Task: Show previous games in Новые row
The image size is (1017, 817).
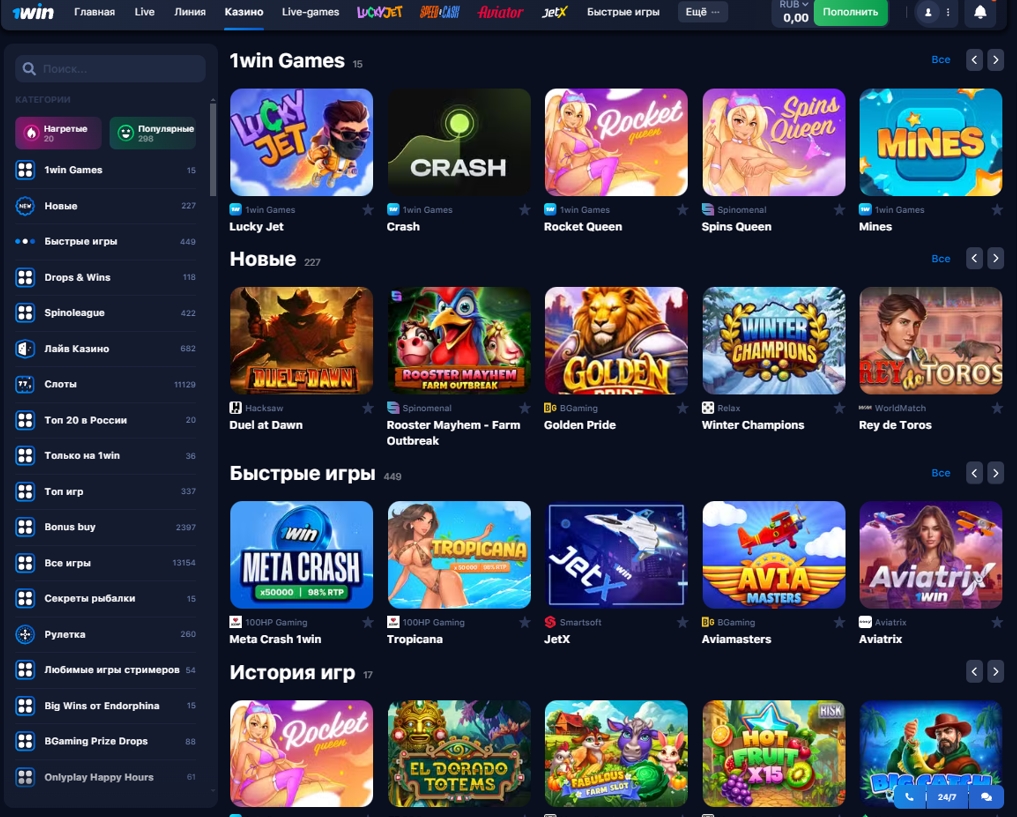Action: click(974, 258)
